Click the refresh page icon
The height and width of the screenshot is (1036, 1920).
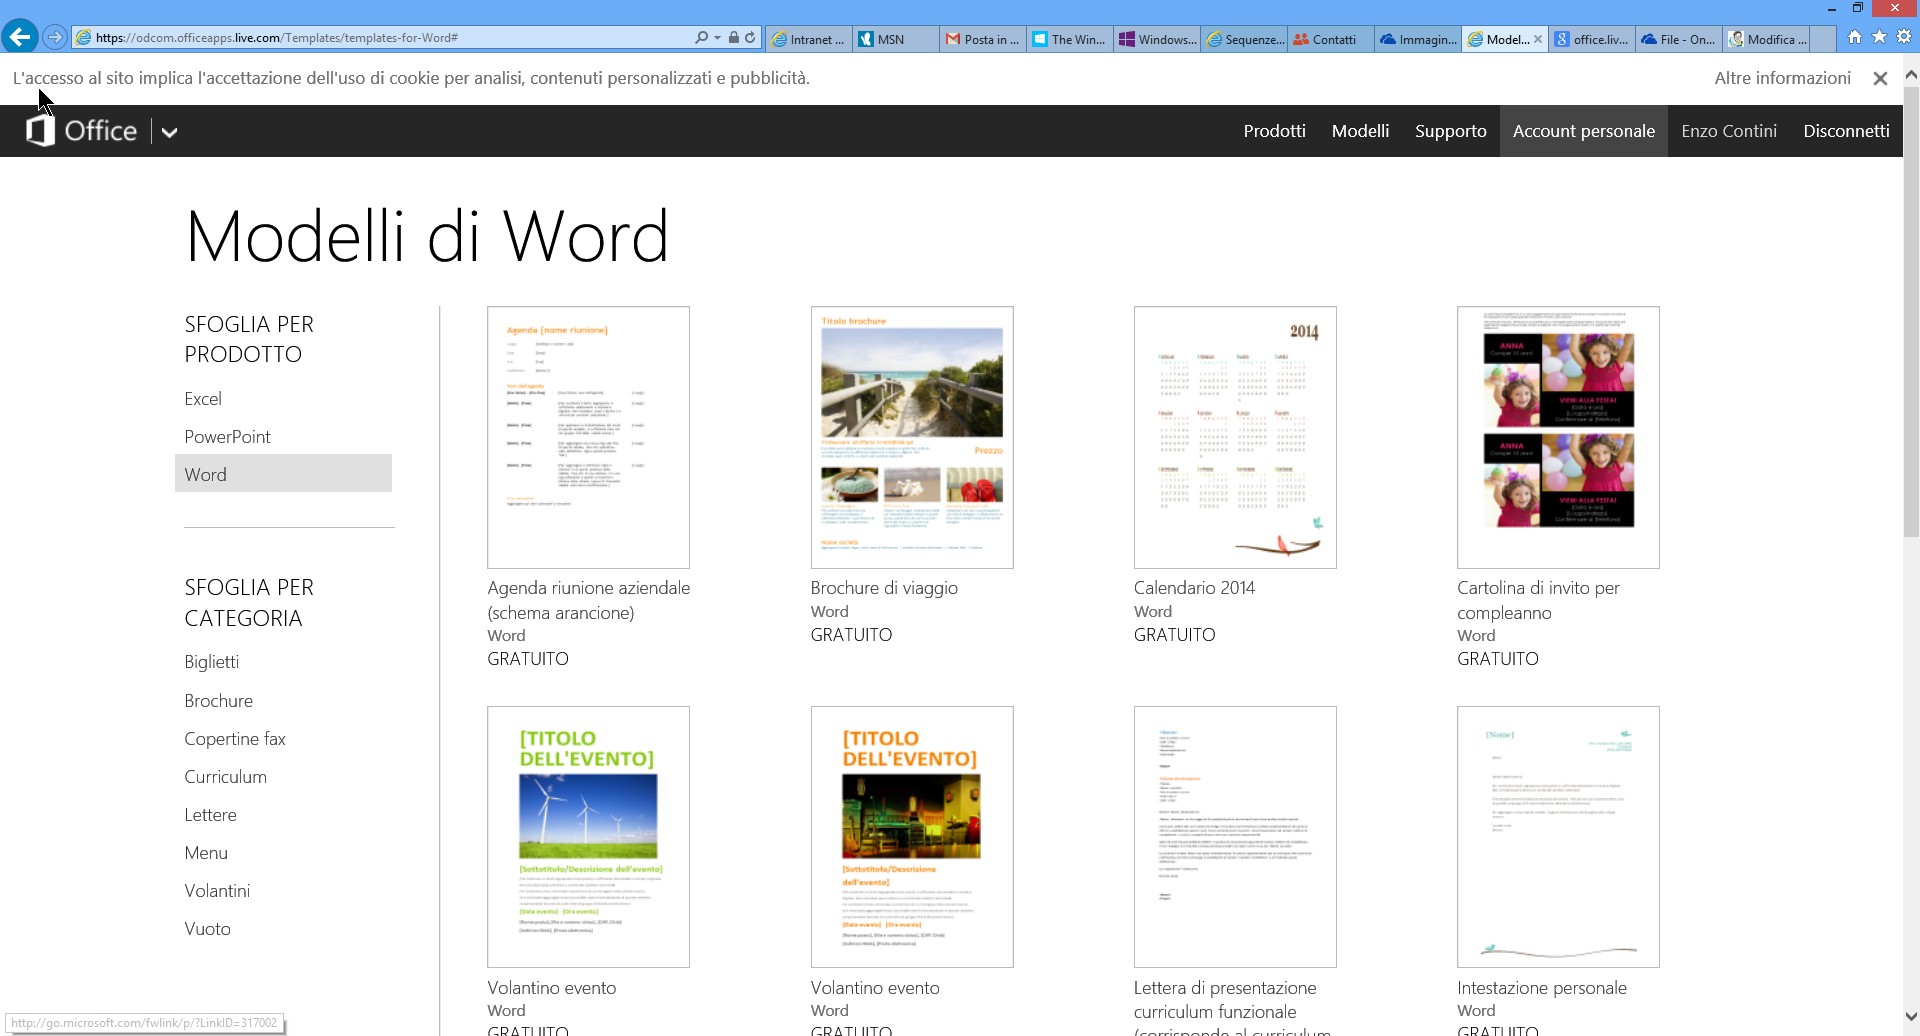pos(750,38)
